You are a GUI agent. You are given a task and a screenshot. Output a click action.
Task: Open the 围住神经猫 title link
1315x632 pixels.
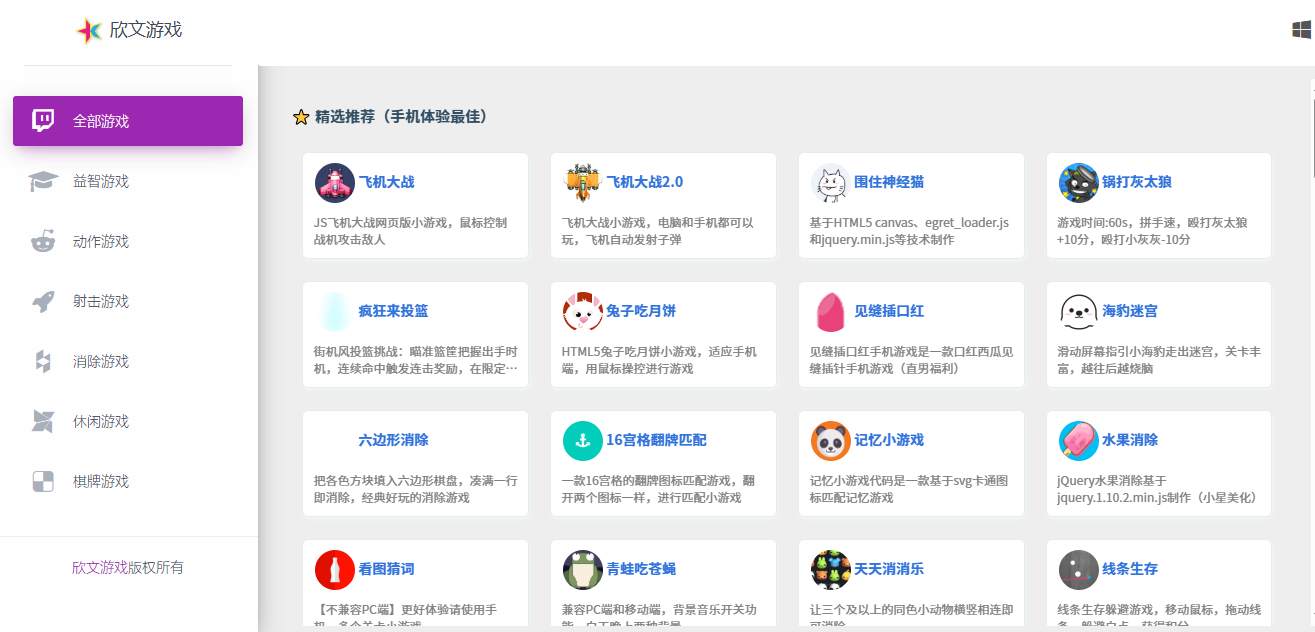tap(889, 182)
